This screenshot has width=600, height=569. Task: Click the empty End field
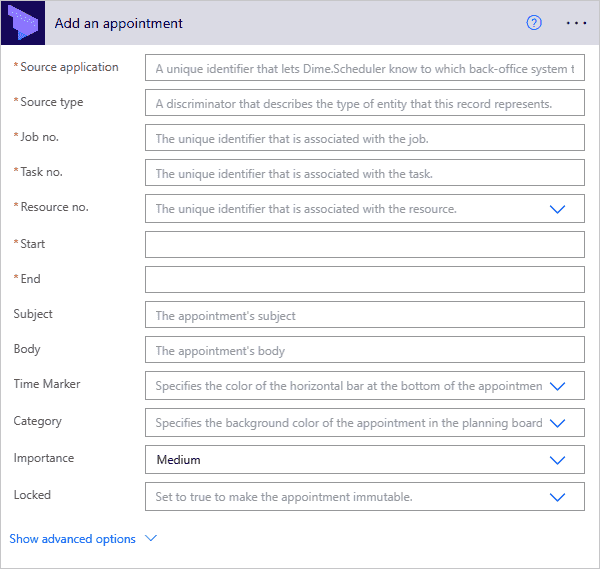pyautogui.click(x=365, y=279)
